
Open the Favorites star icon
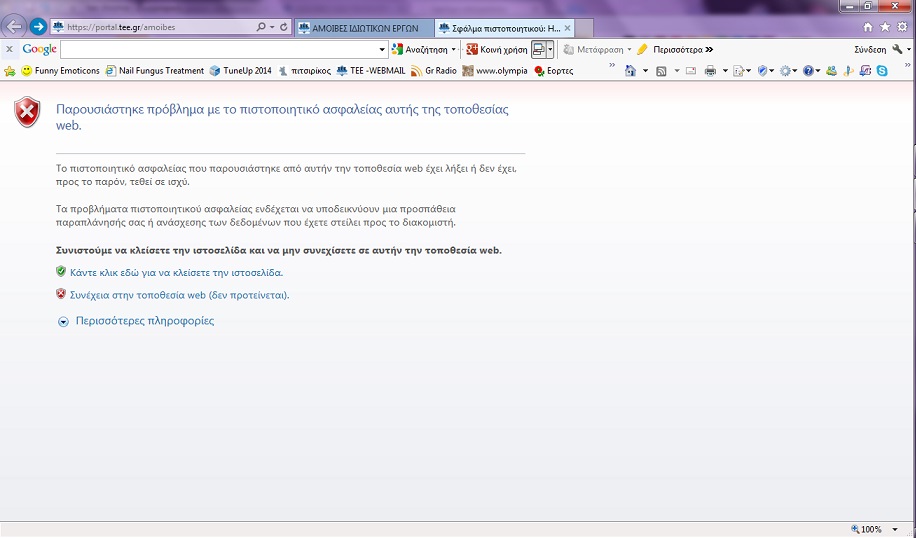pyautogui.click(x=885, y=27)
